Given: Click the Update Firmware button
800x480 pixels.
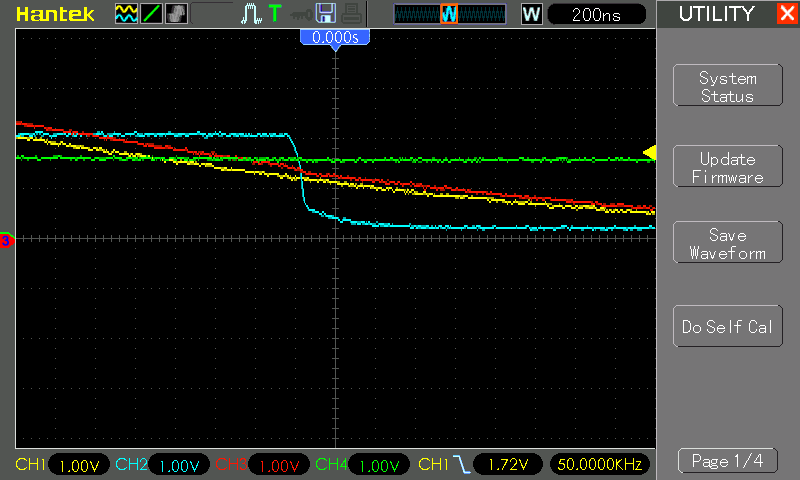Looking at the screenshot, I should pyautogui.click(x=728, y=166).
